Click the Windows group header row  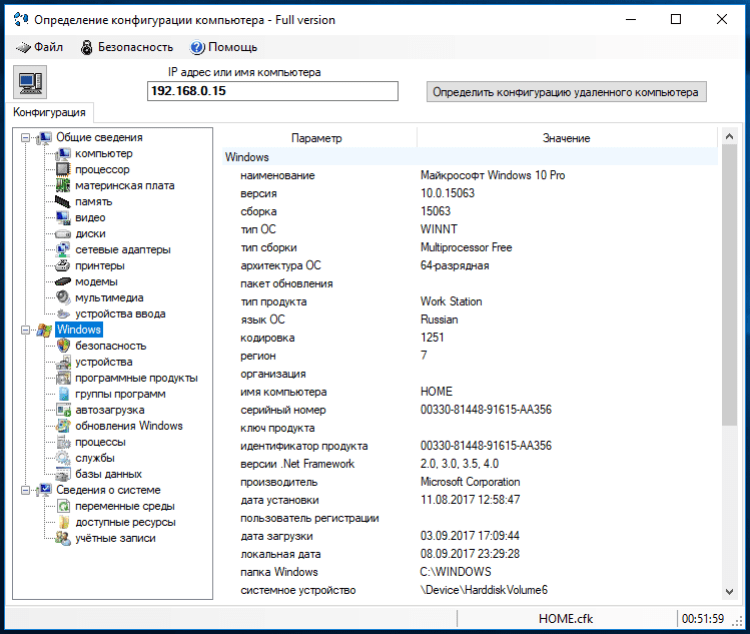click(470, 157)
